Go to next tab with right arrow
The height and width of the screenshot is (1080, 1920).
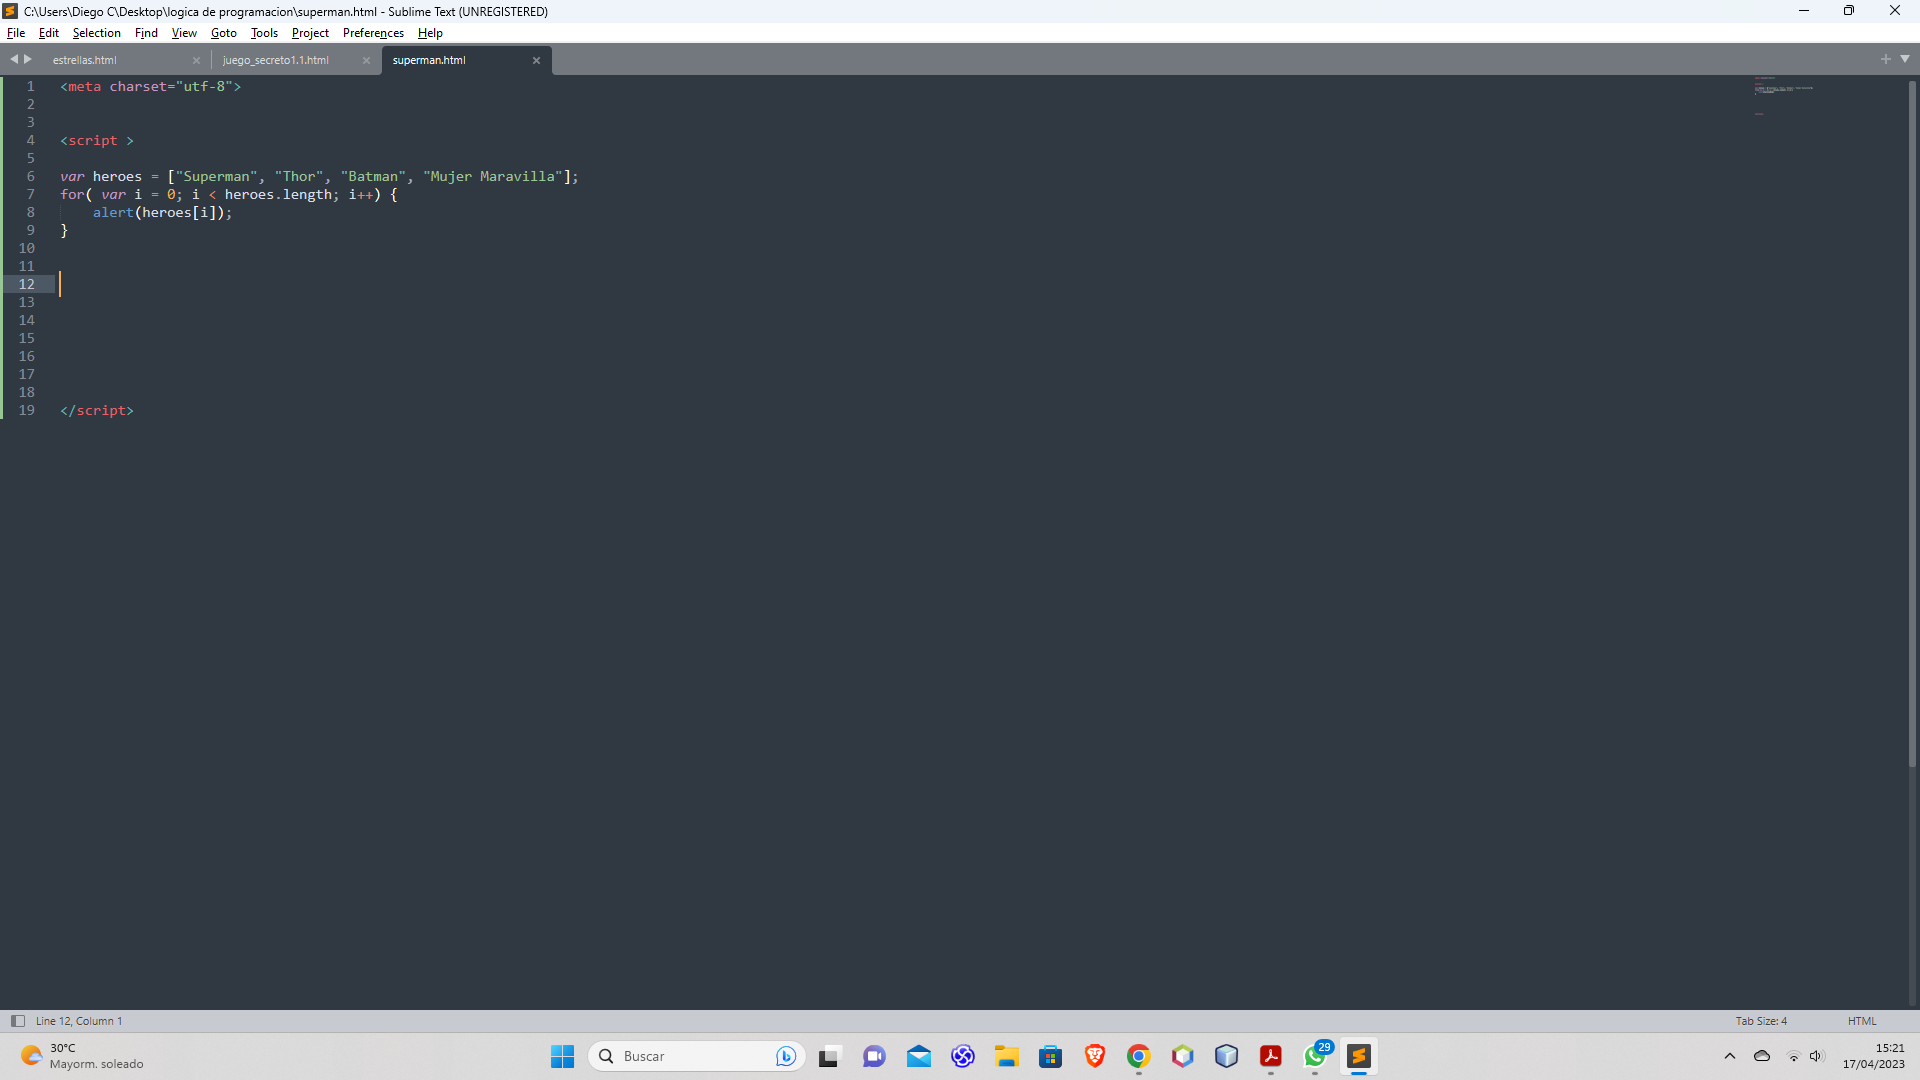pyautogui.click(x=28, y=59)
